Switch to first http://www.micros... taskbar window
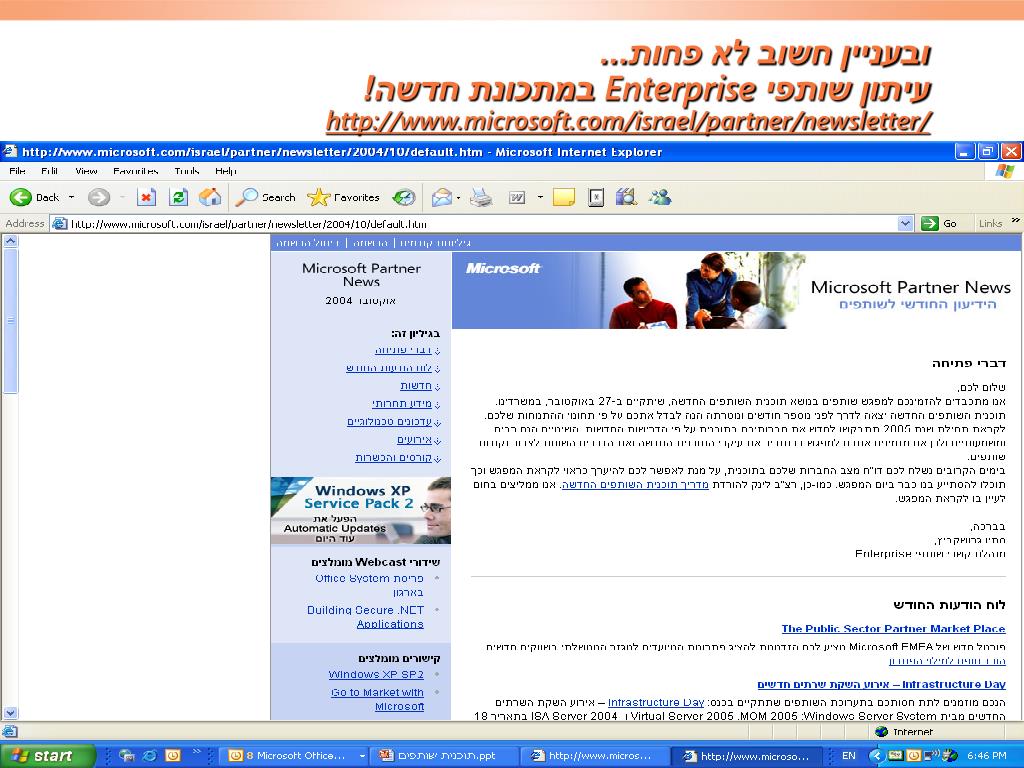 click(596, 756)
